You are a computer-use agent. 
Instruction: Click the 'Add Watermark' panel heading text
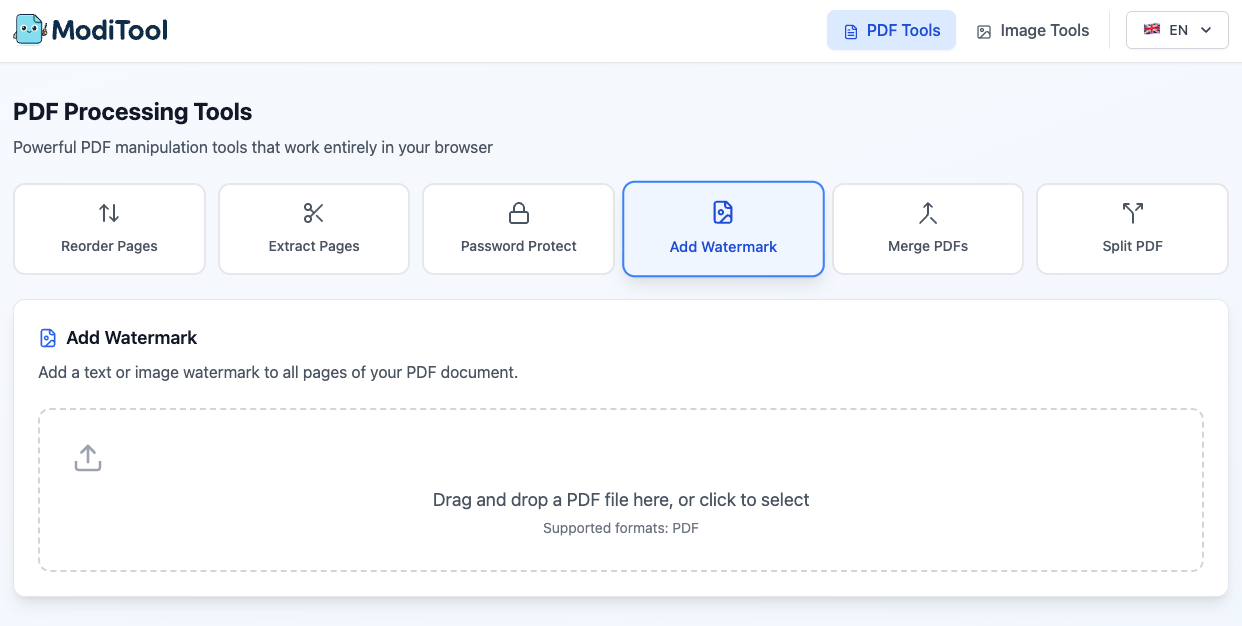(132, 338)
